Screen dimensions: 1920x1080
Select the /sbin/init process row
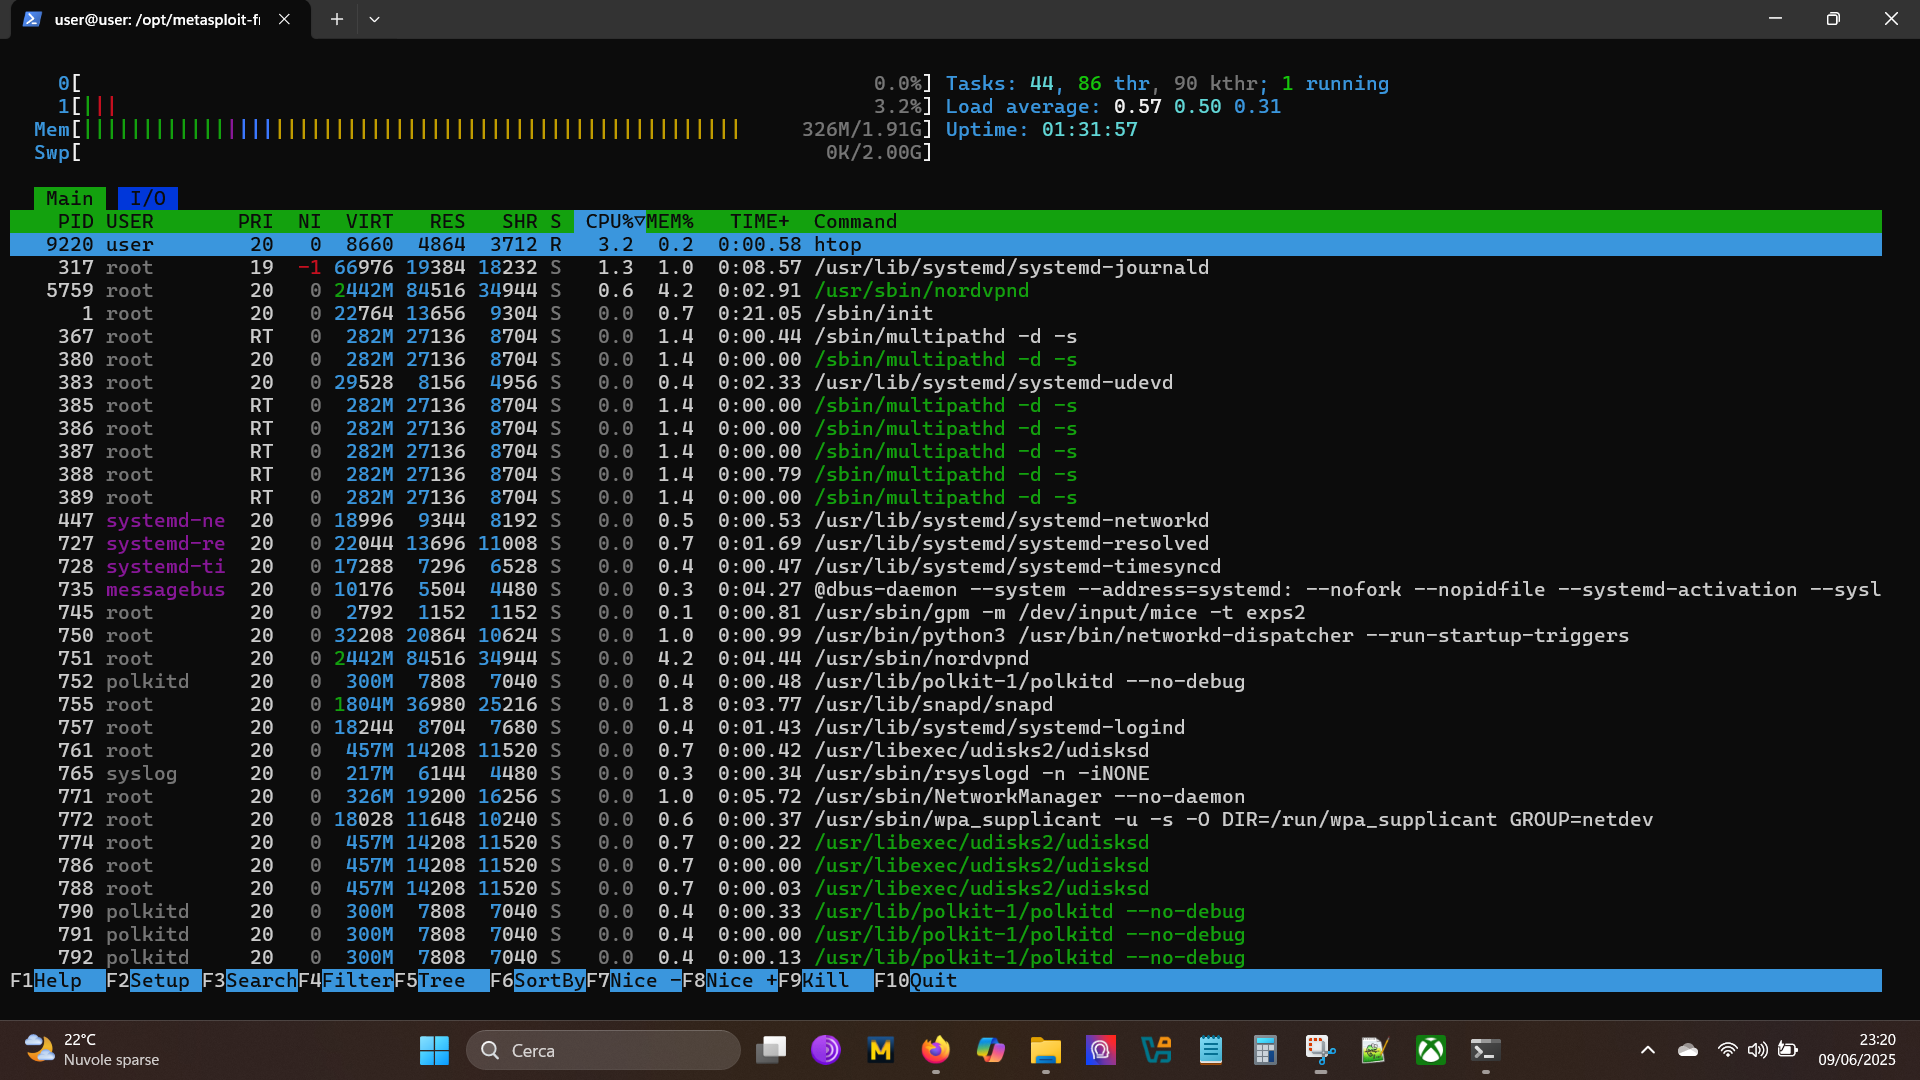click(946, 313)
